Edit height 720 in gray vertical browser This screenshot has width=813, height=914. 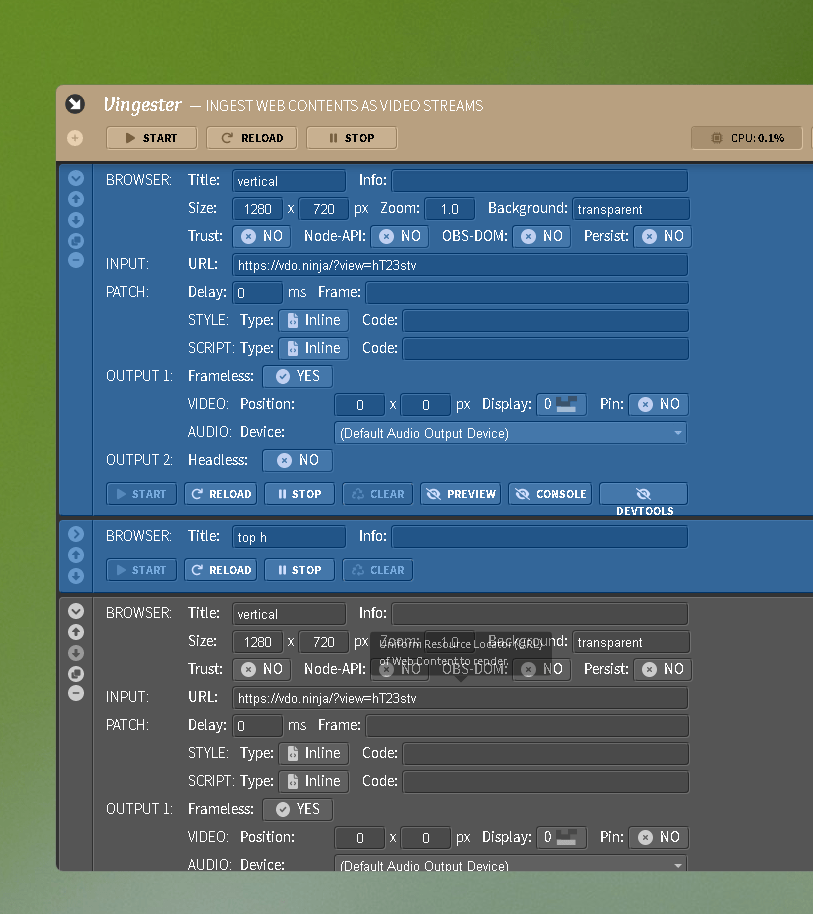point(323,642)
